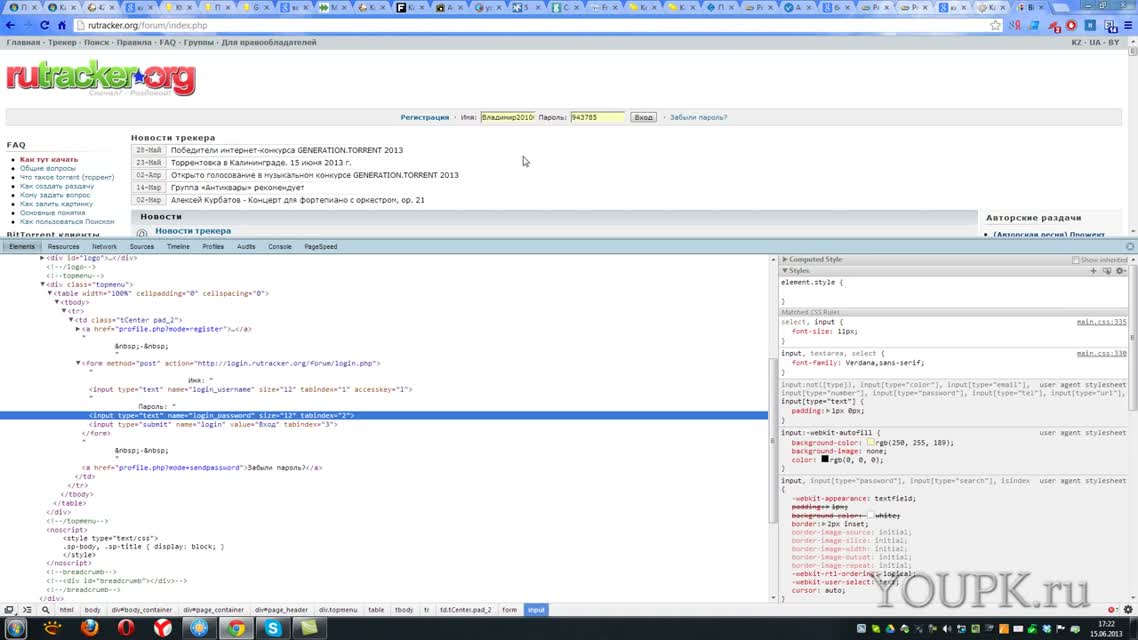Open the Timeline tab
Image resolution: width=1138 pixels, height=640 pixels.
point(178,247)
